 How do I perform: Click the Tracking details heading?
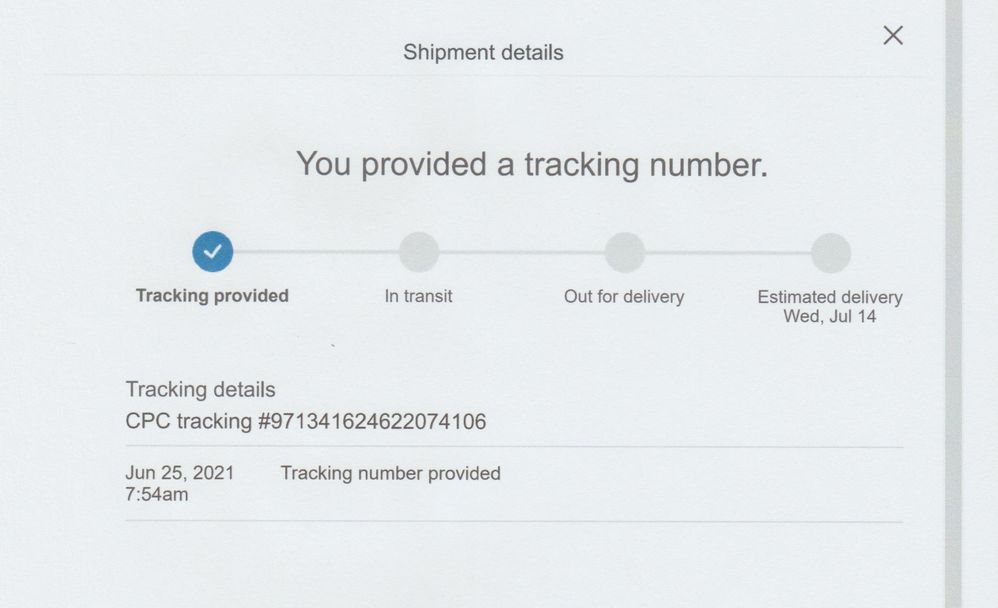point(200,390)
